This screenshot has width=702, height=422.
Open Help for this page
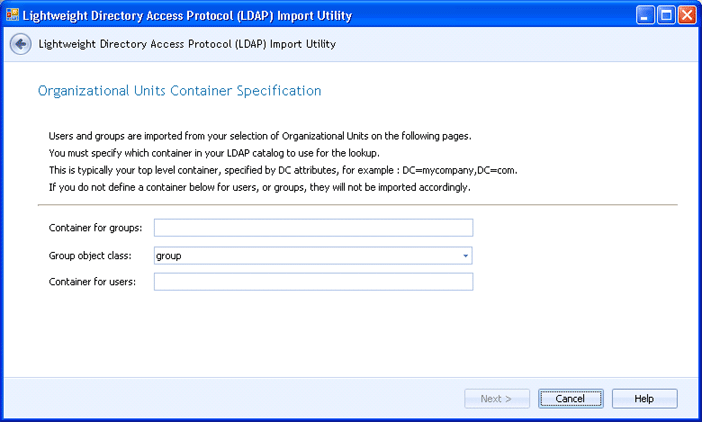coord(644,399)
